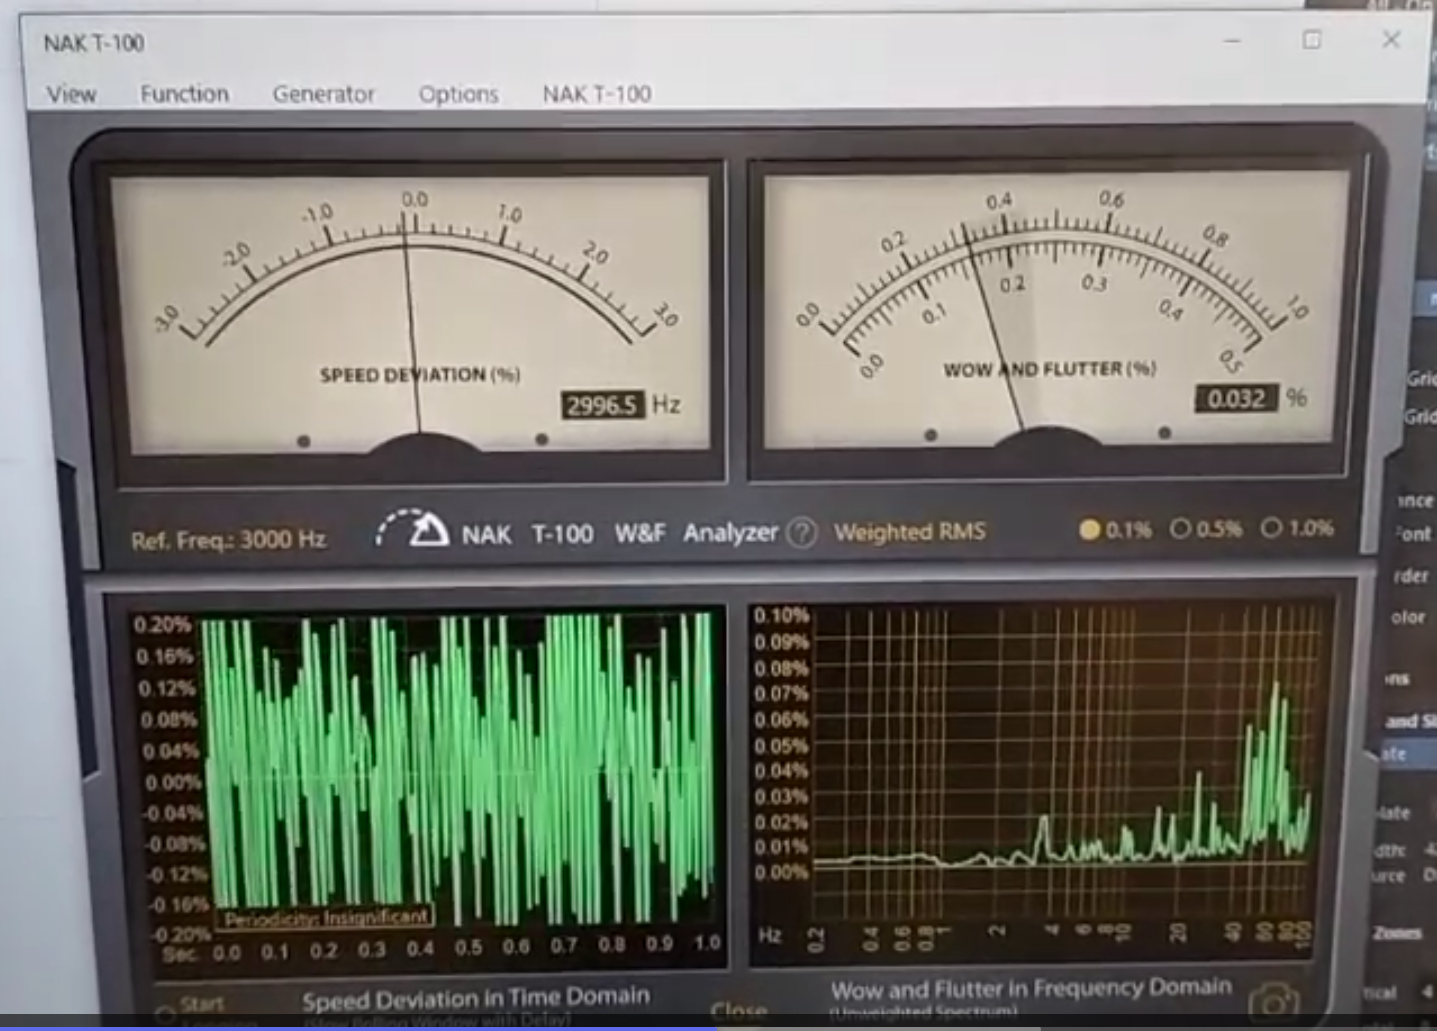The width and height of the screenshot is (1437, 1031).
Task: Open the Function menu
Action: click(184, 94)
